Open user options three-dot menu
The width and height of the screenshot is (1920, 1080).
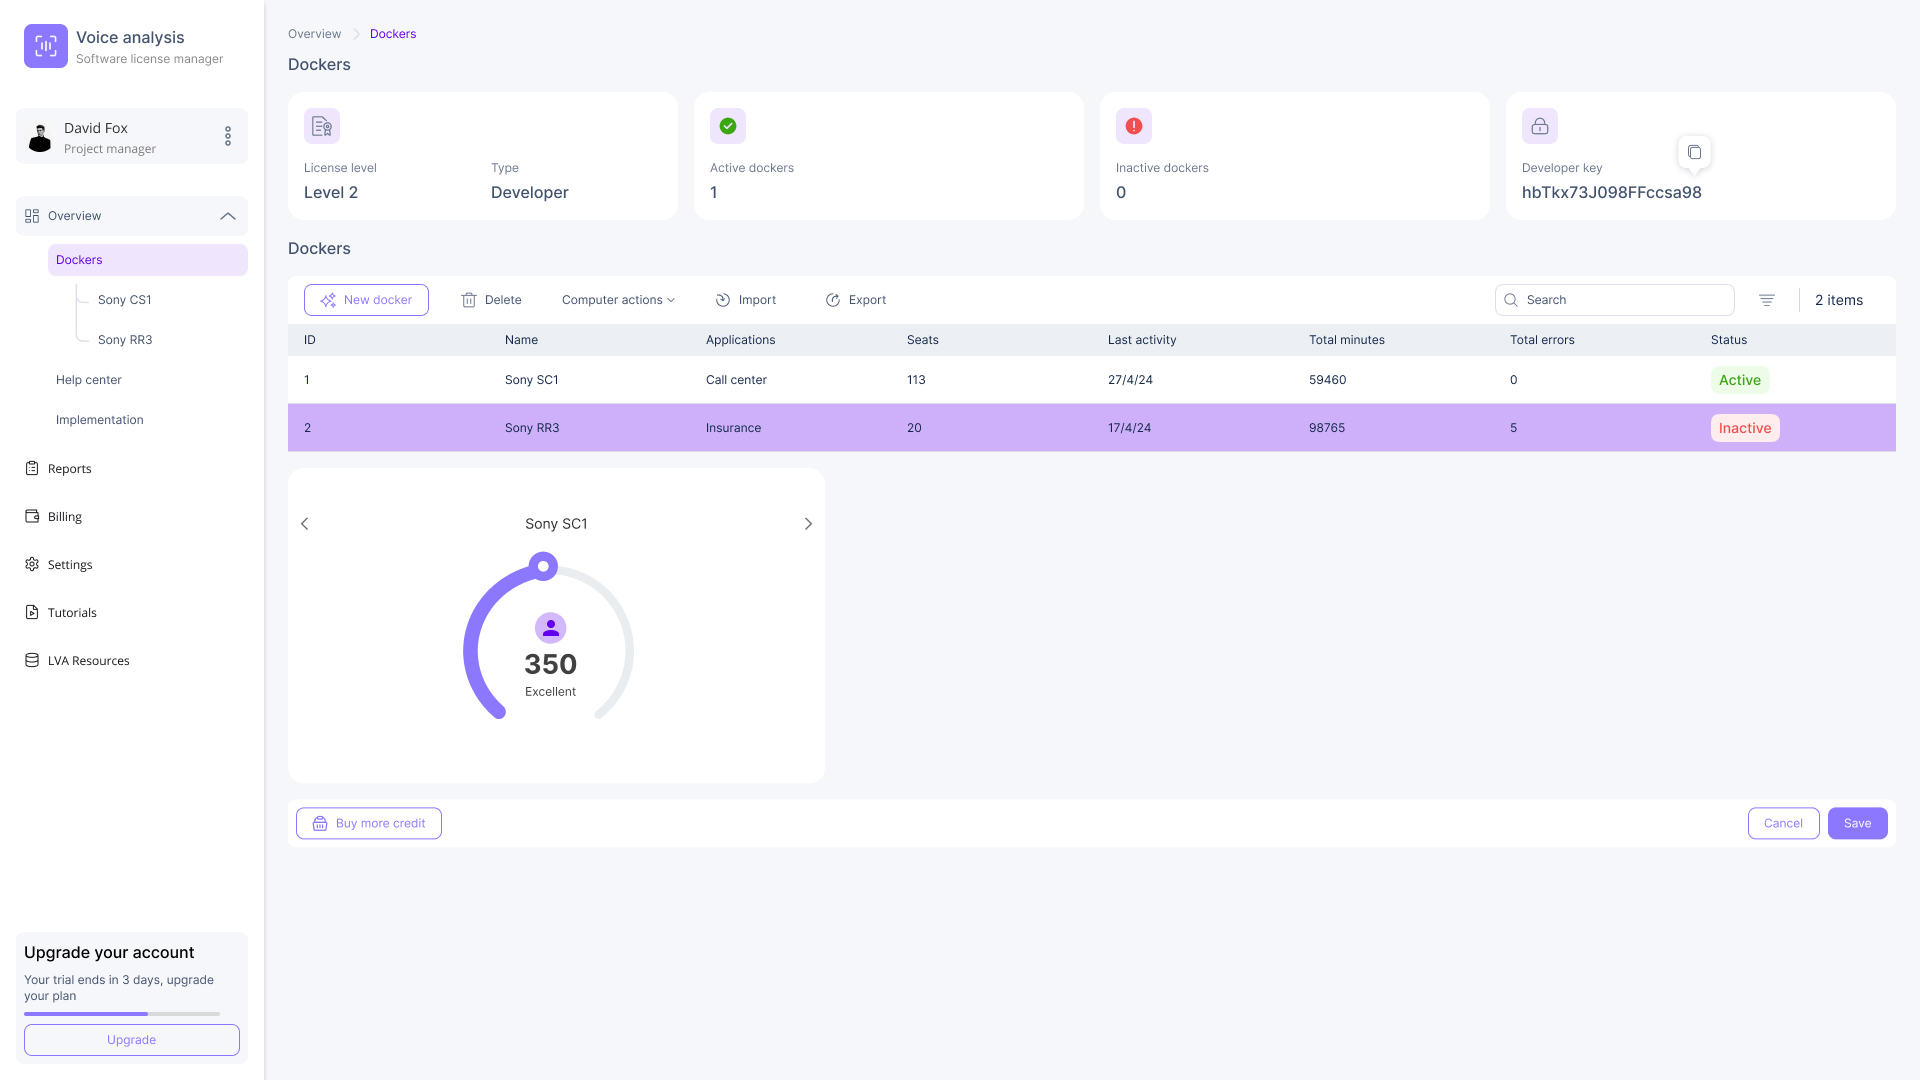click(228, 136)
